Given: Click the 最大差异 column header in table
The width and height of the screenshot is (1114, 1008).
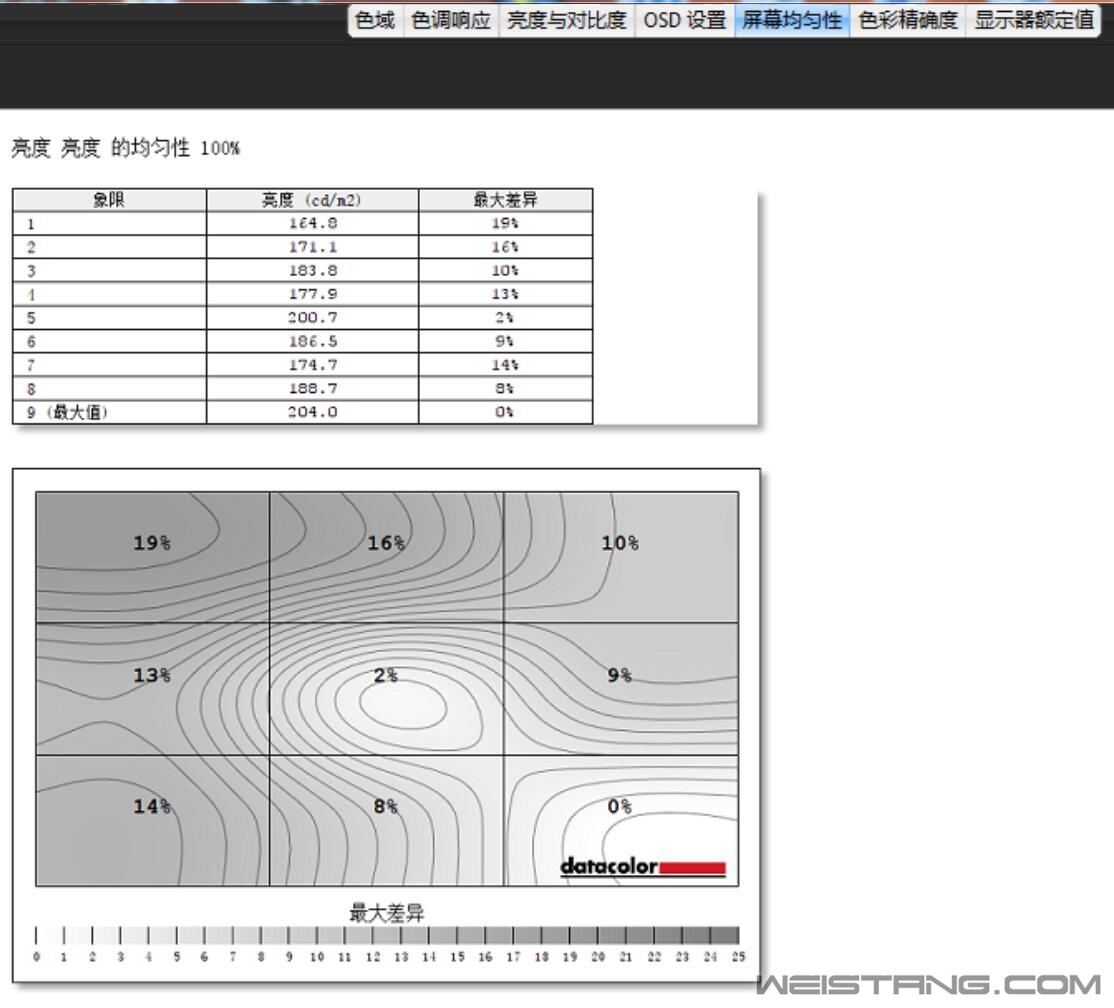Looking at the screenshot, I should click(505, 200).
